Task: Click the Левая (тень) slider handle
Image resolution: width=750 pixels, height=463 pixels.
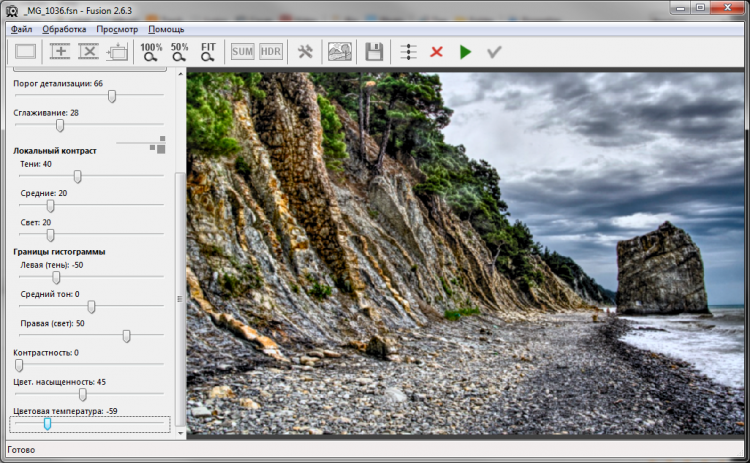Action: [x=56, y=278]
